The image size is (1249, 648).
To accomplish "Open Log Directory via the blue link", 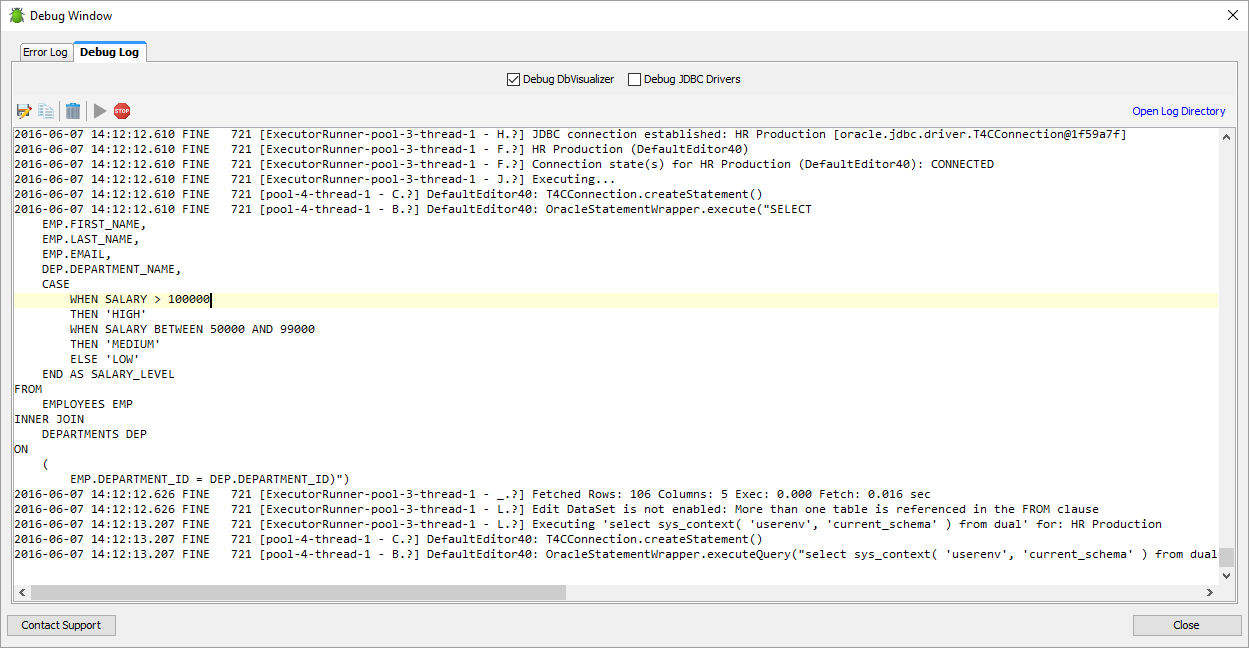I will click(1178, 111).
